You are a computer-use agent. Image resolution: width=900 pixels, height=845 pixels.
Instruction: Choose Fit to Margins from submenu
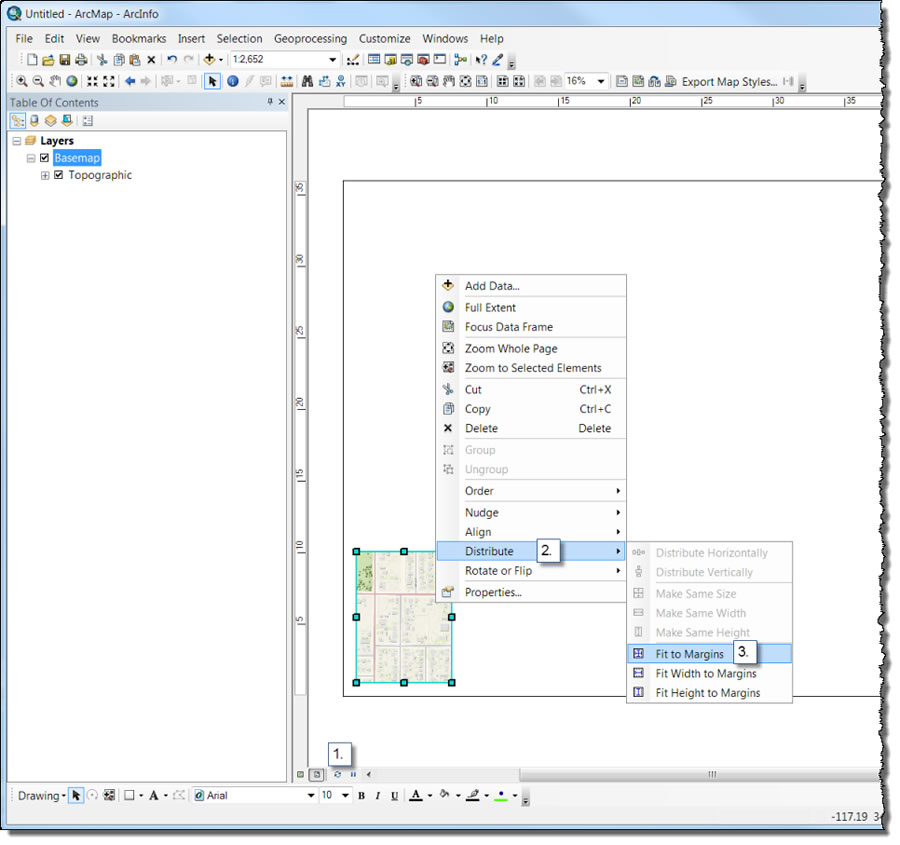[689, 653]
